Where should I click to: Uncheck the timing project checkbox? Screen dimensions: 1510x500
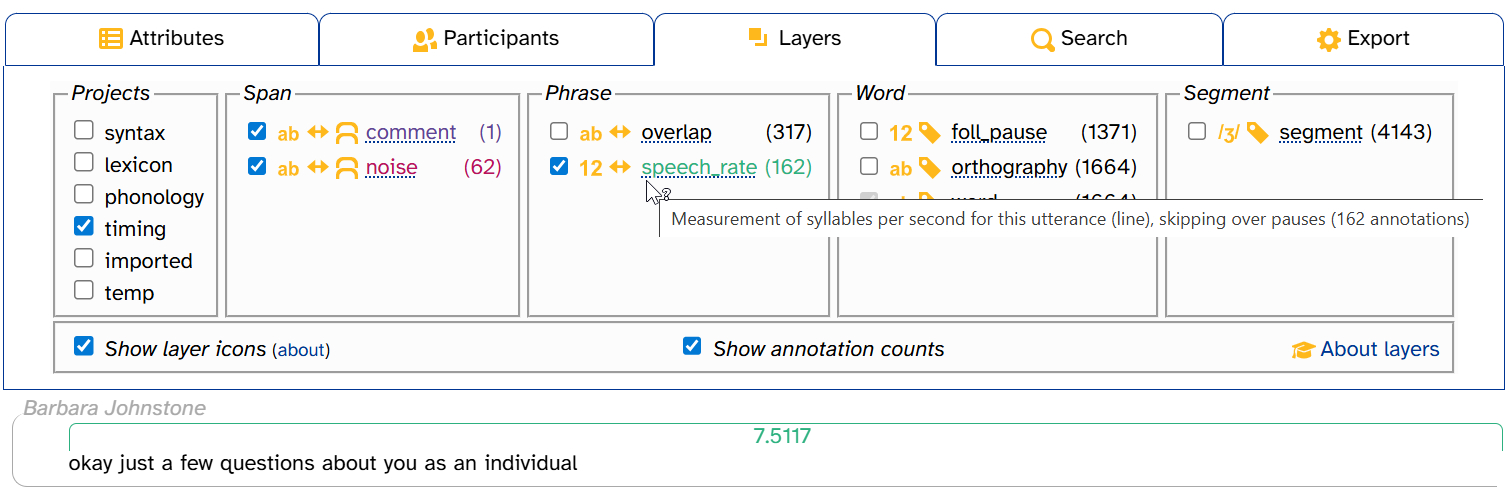[x=84, y=227]
